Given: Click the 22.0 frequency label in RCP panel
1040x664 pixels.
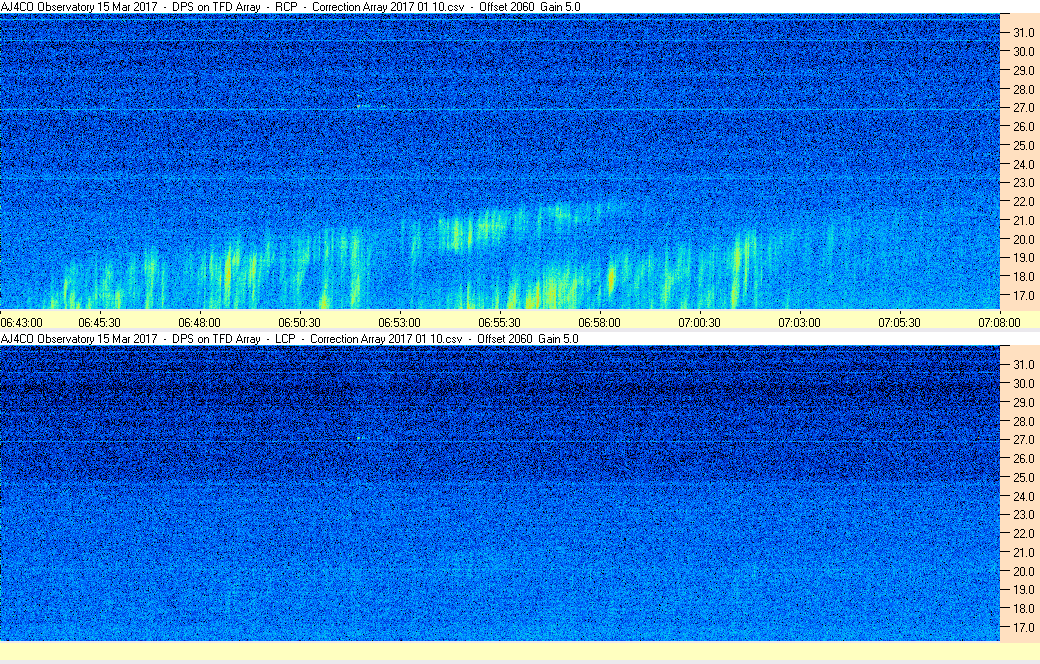Looking at the screenshot, I should (1023, 202).
